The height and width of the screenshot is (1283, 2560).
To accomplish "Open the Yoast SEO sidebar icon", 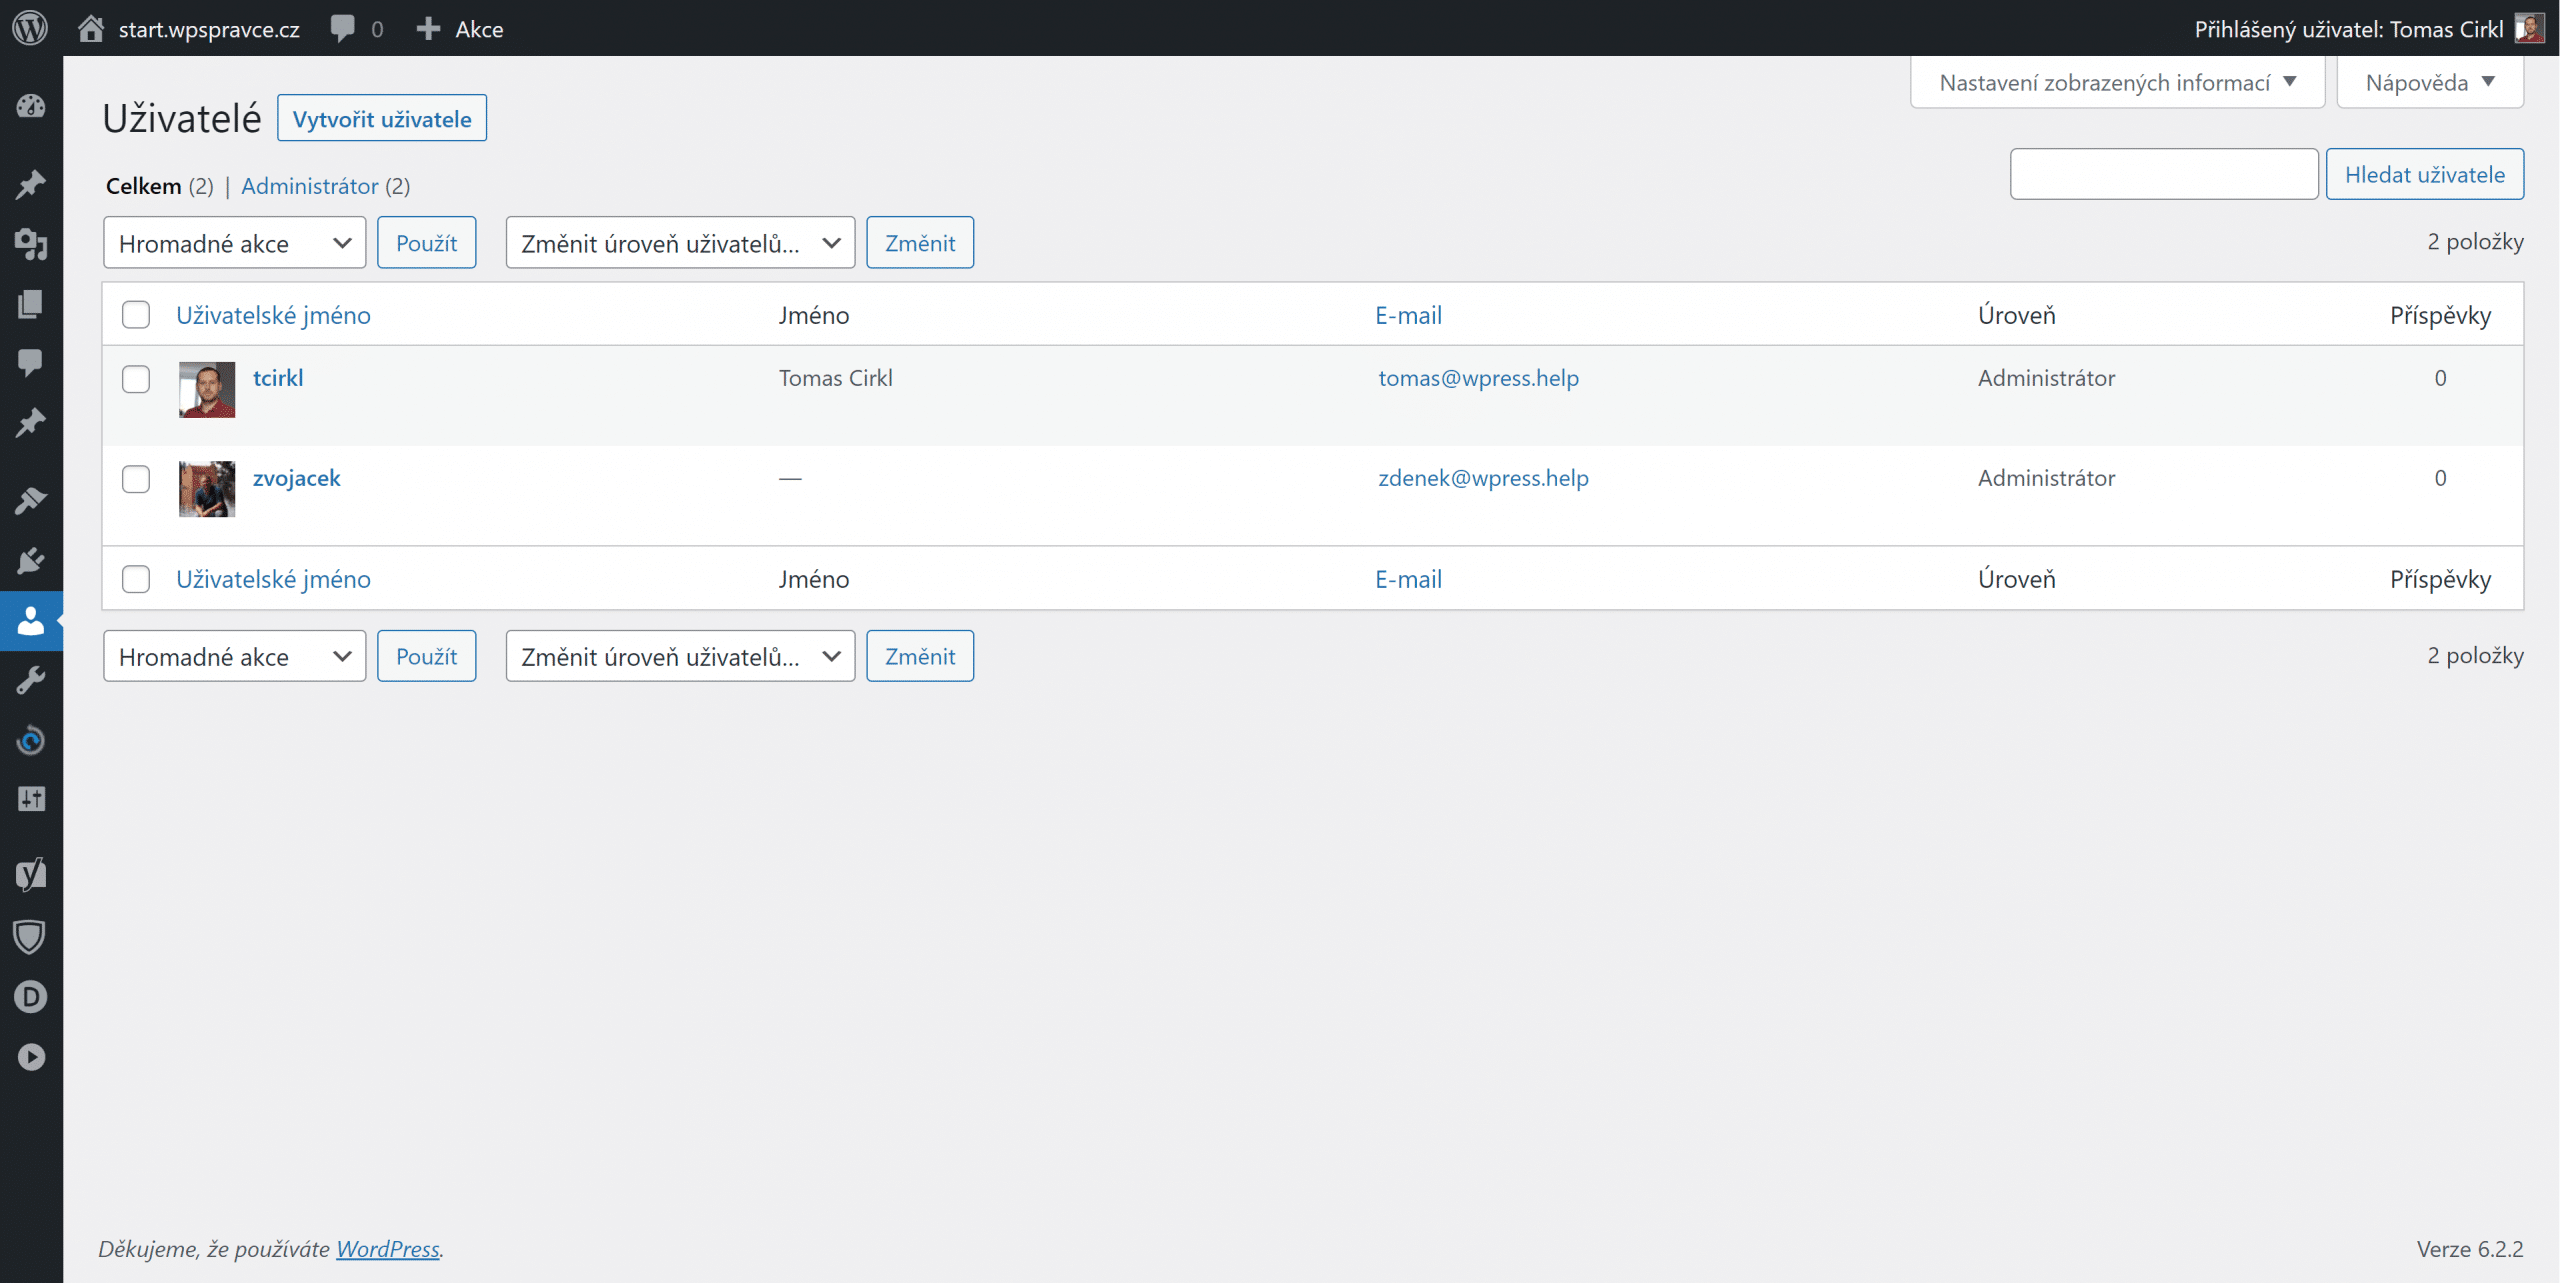I will point(31,874).
